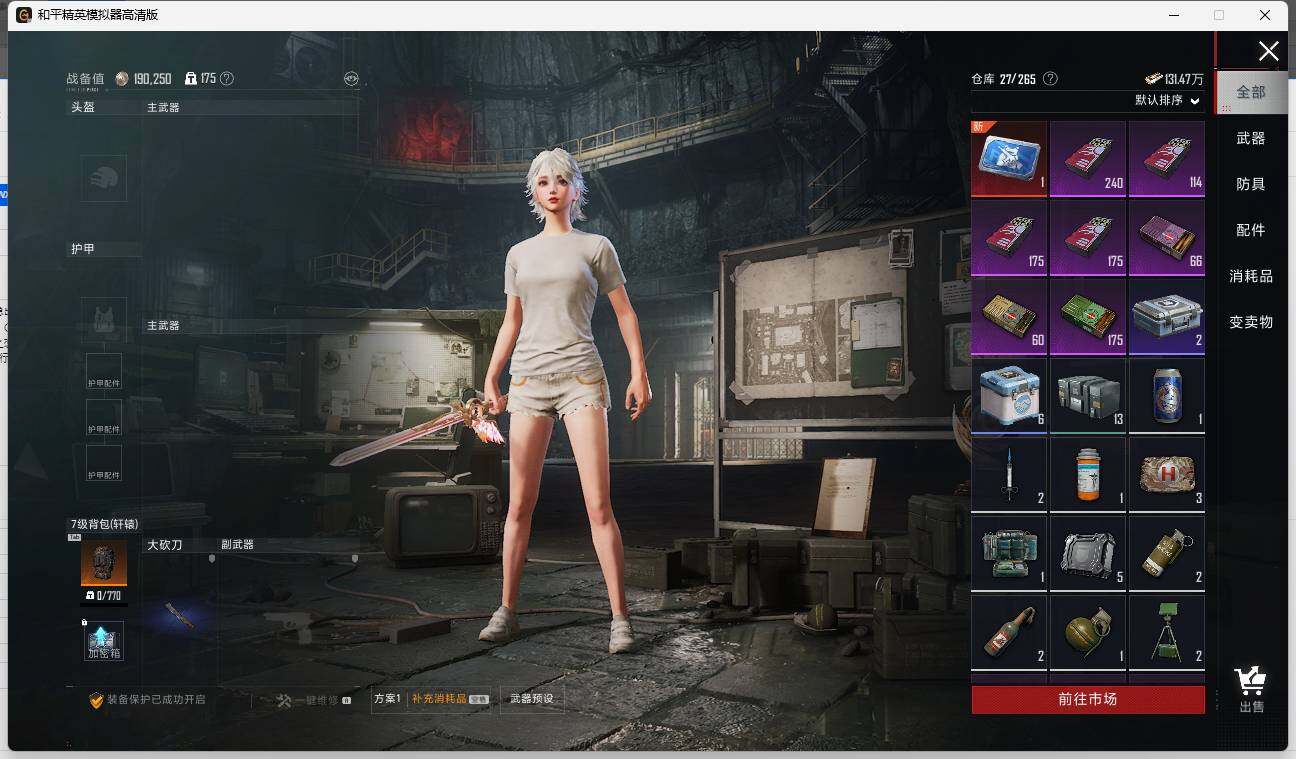Select the green med kit bag item

[x=1009, y=553]
